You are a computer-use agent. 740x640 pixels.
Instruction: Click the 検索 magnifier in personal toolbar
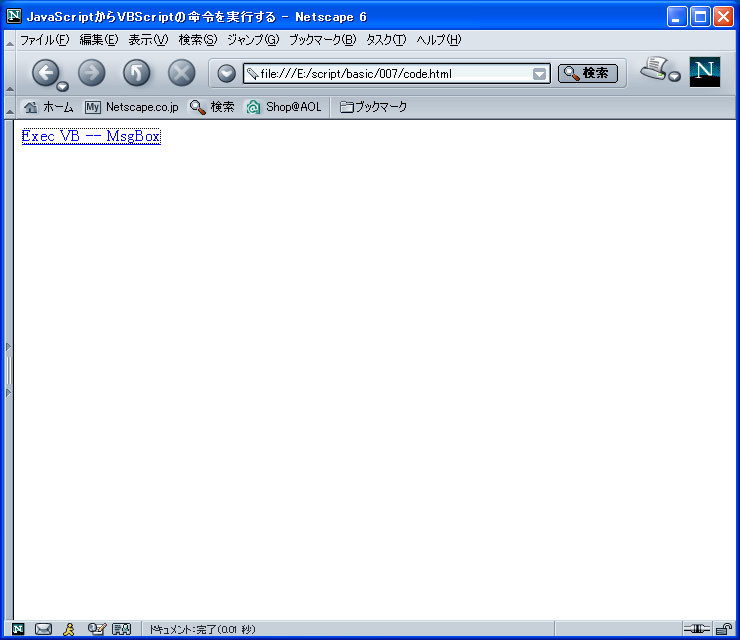[211, 107]
